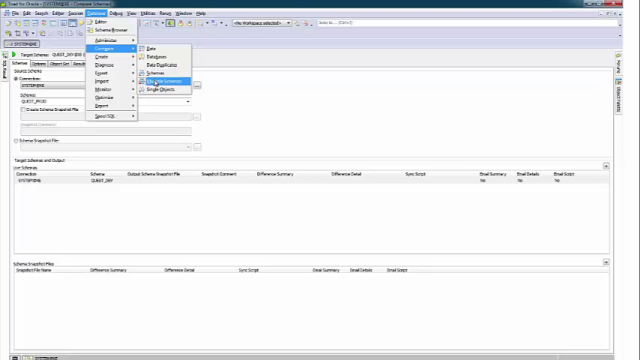Open the topmost right sidebar tab
Screen dimensions: 640x360
click(618, 63)
